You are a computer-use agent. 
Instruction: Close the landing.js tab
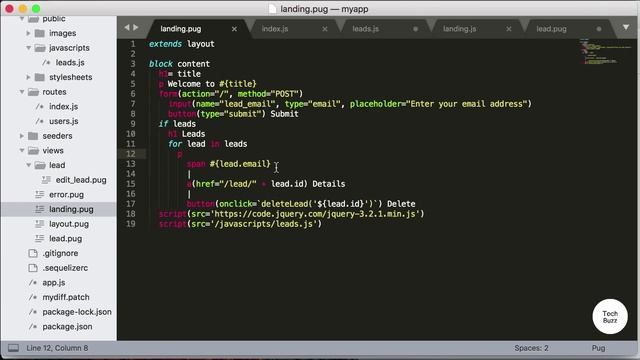(509, 29)
